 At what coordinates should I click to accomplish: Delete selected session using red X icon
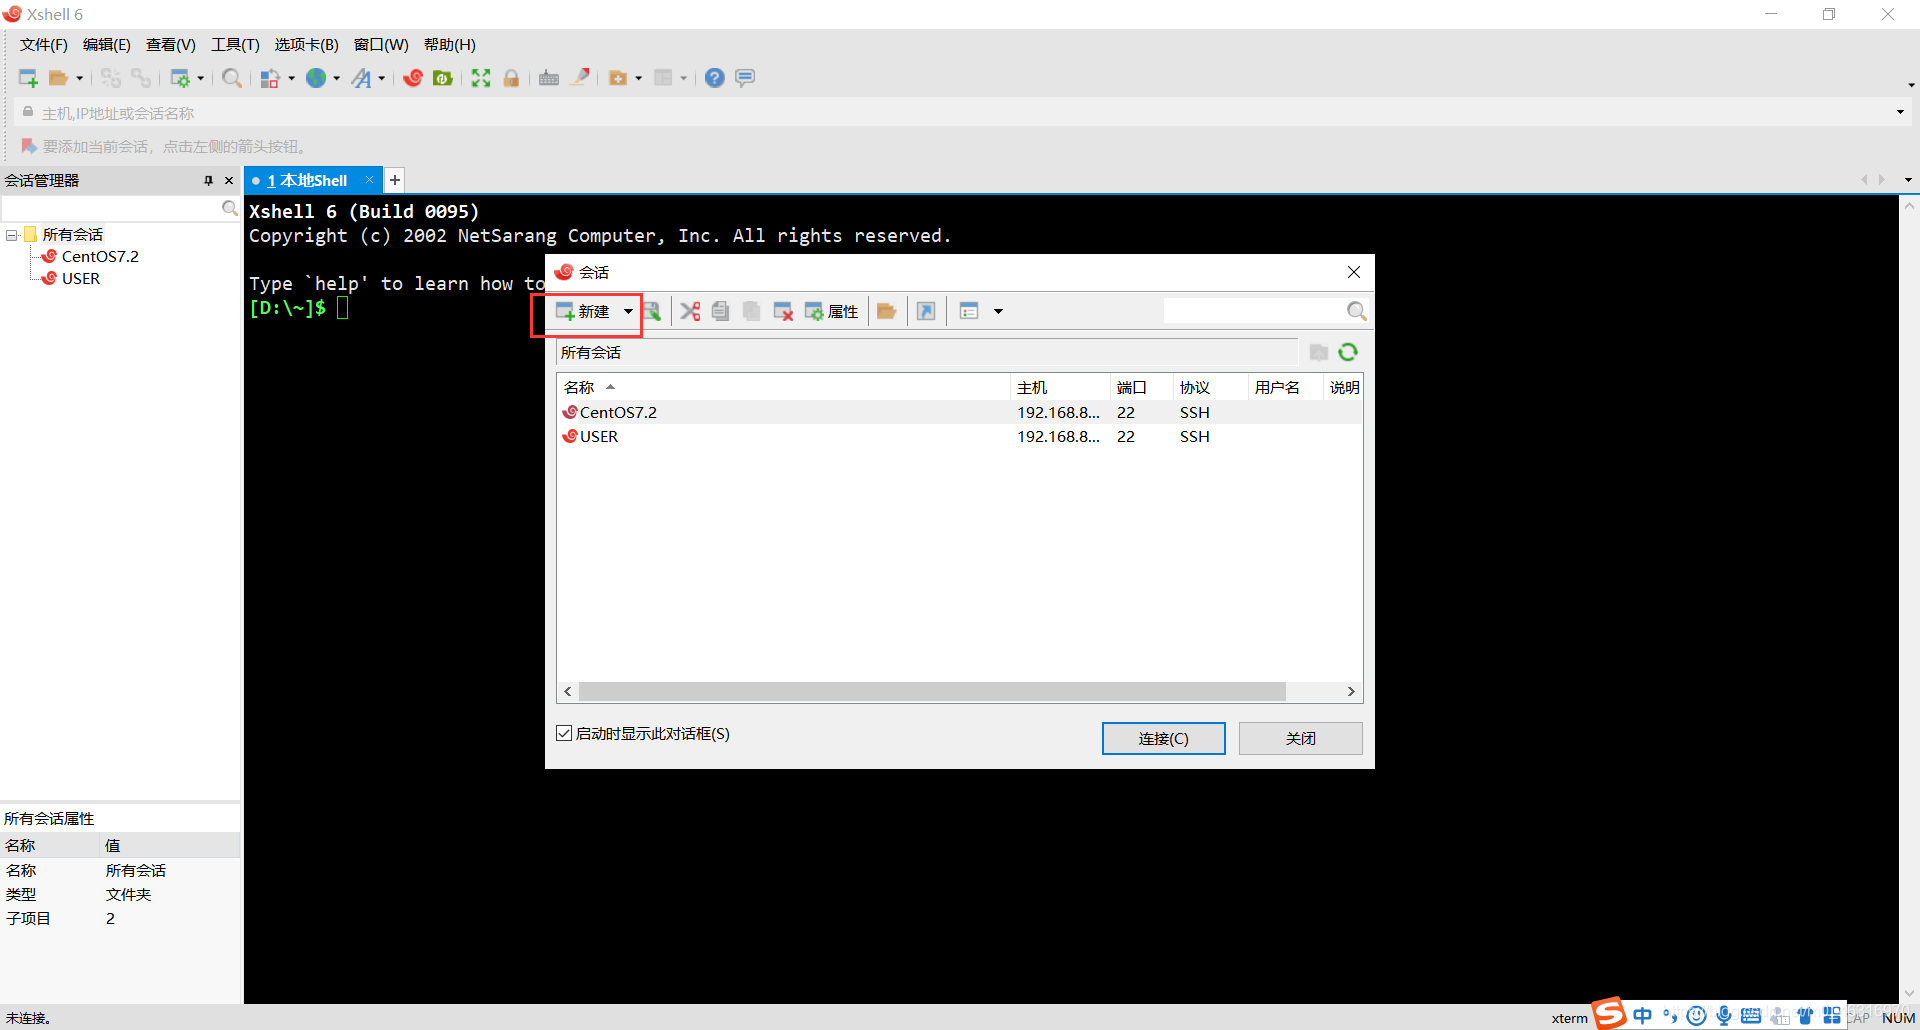pyautogui.click(x=784, y=310)
